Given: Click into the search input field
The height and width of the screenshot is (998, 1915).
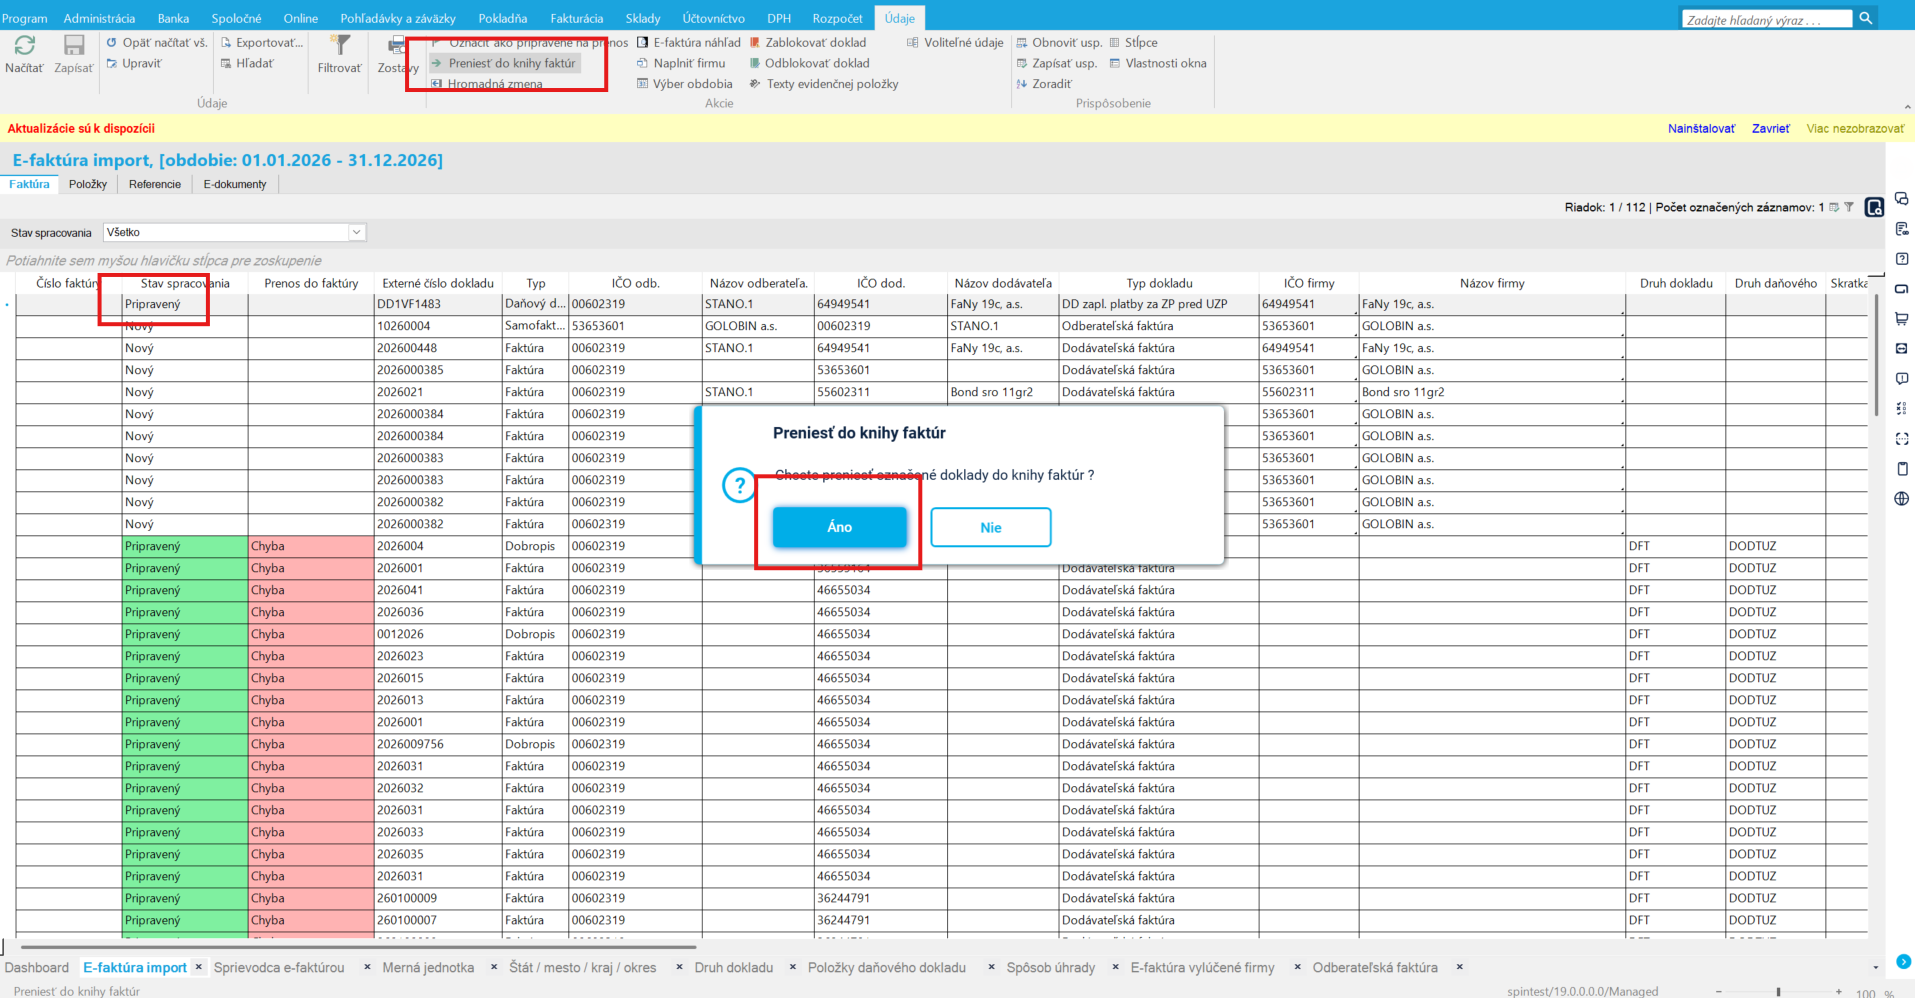Looking at the screenshot, I should click(1767, 19).
